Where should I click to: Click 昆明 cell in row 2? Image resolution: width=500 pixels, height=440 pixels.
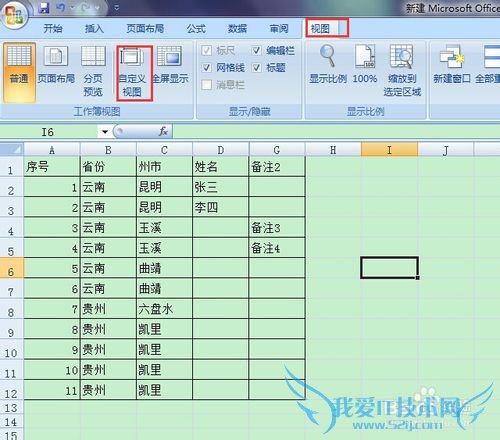point(164,187)
